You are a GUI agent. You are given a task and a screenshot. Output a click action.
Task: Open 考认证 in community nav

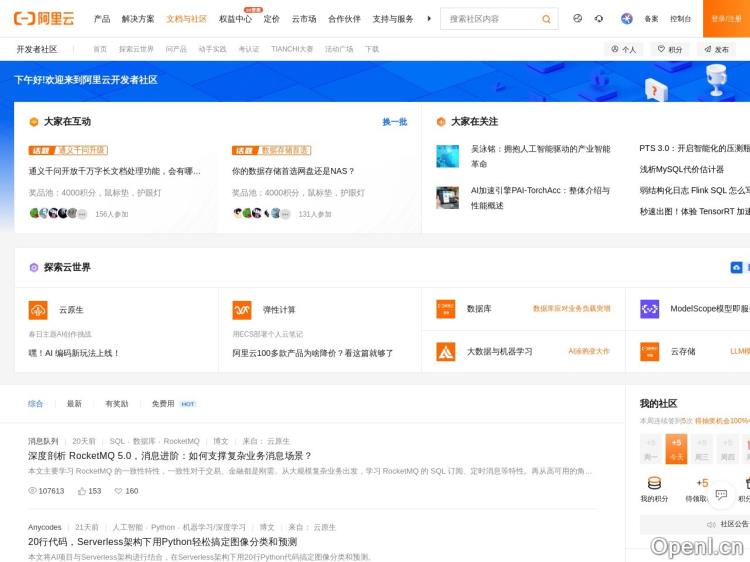point(249,49)
